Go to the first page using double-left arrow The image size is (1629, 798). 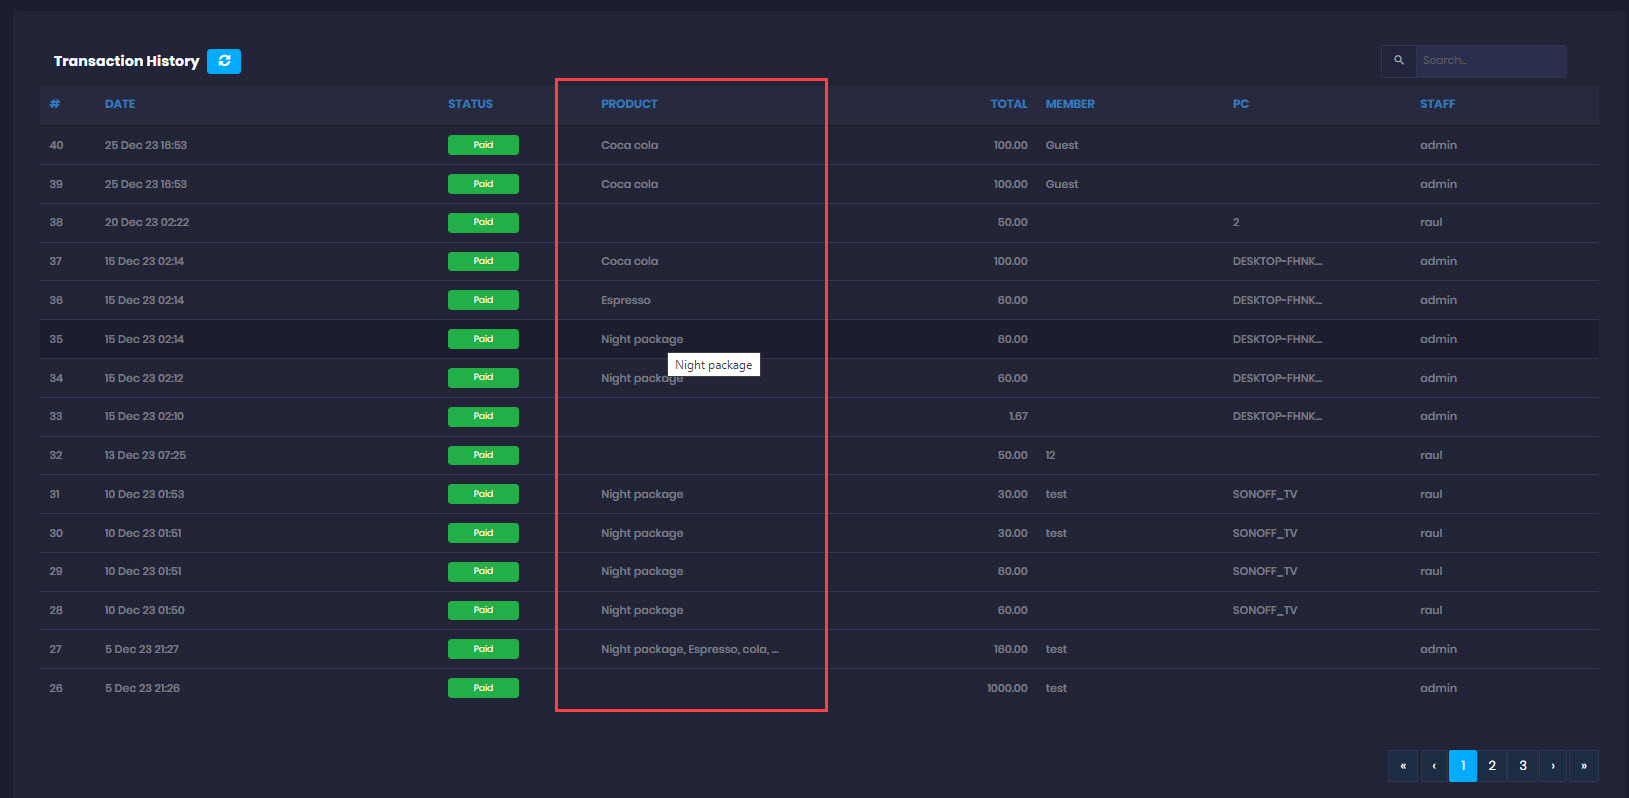(x=1403, y=766)
